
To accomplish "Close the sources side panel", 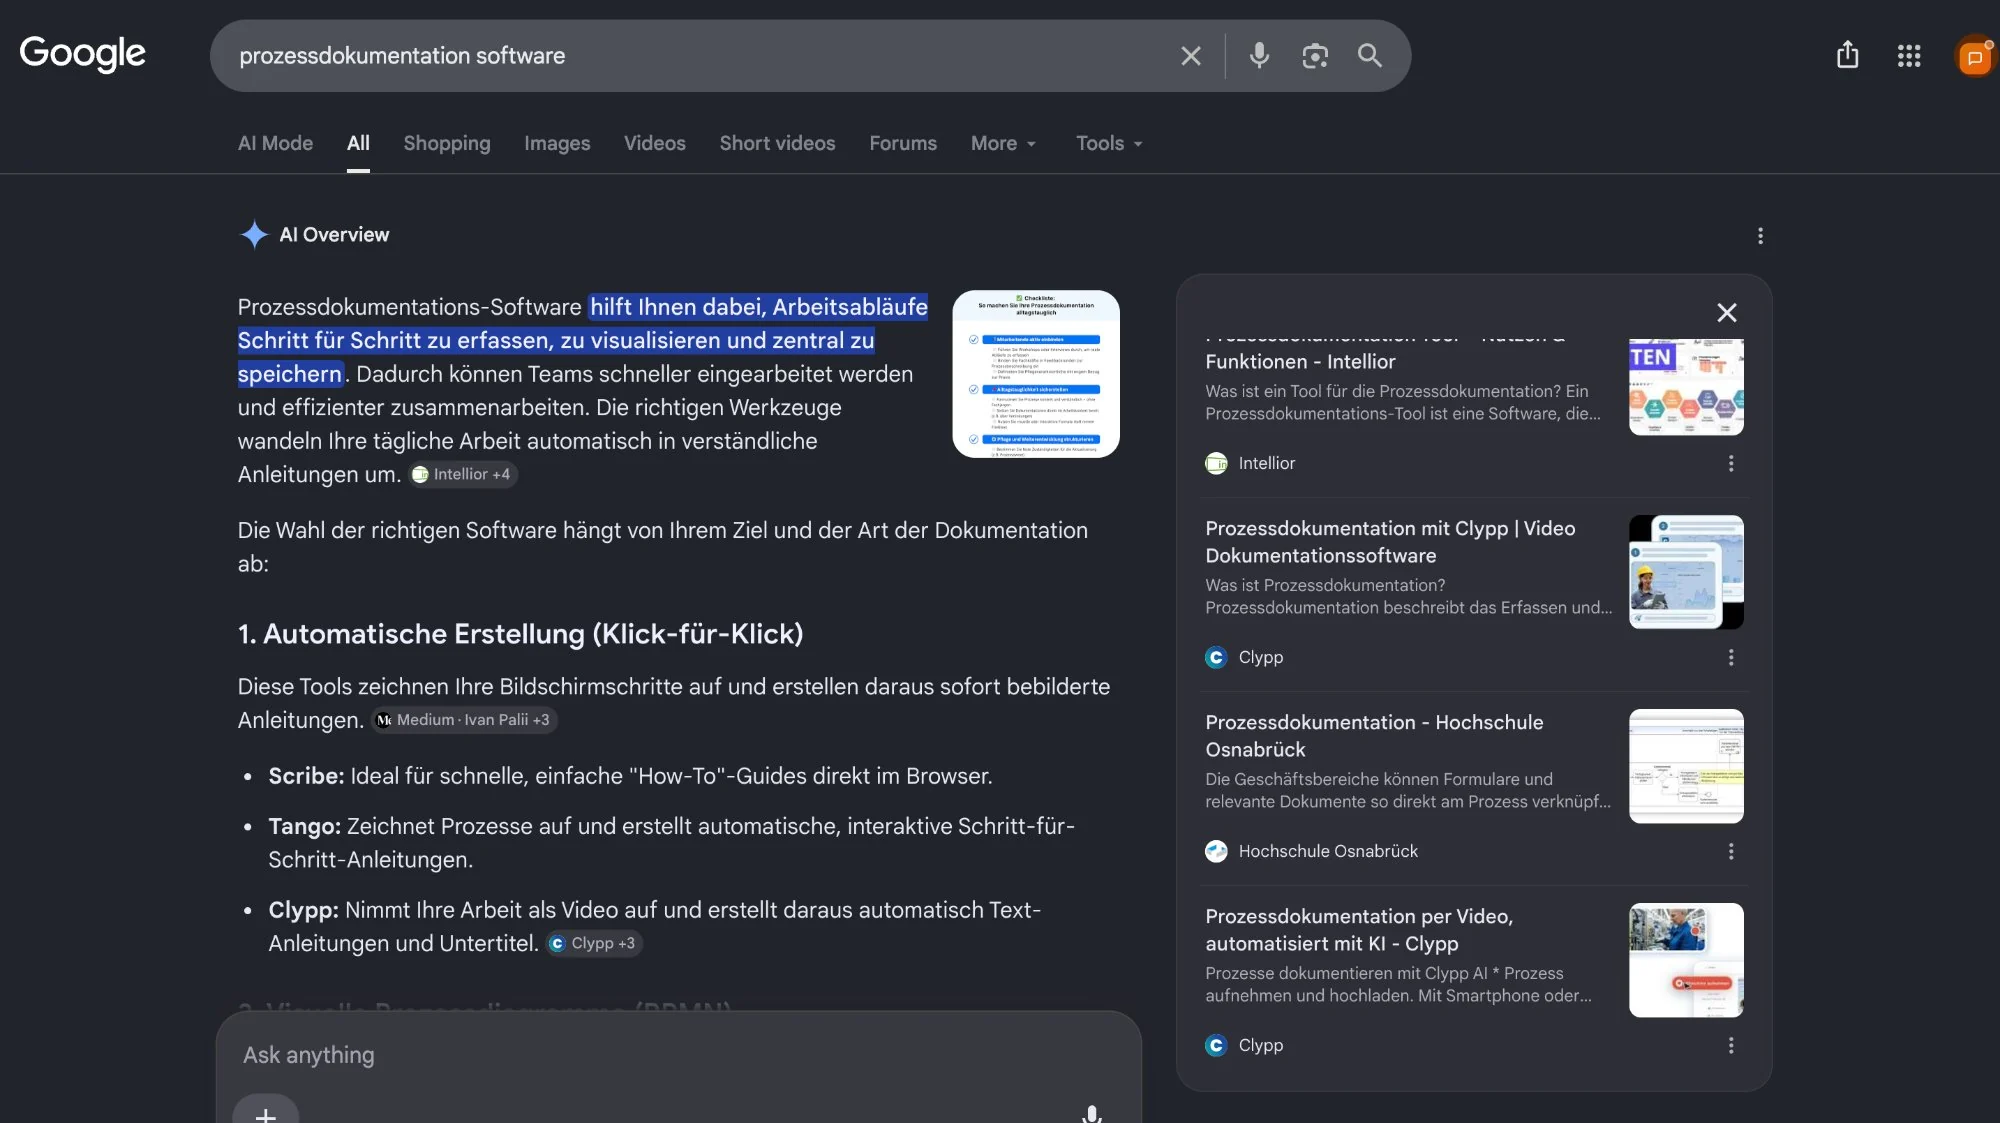I will click(1726, 313).
